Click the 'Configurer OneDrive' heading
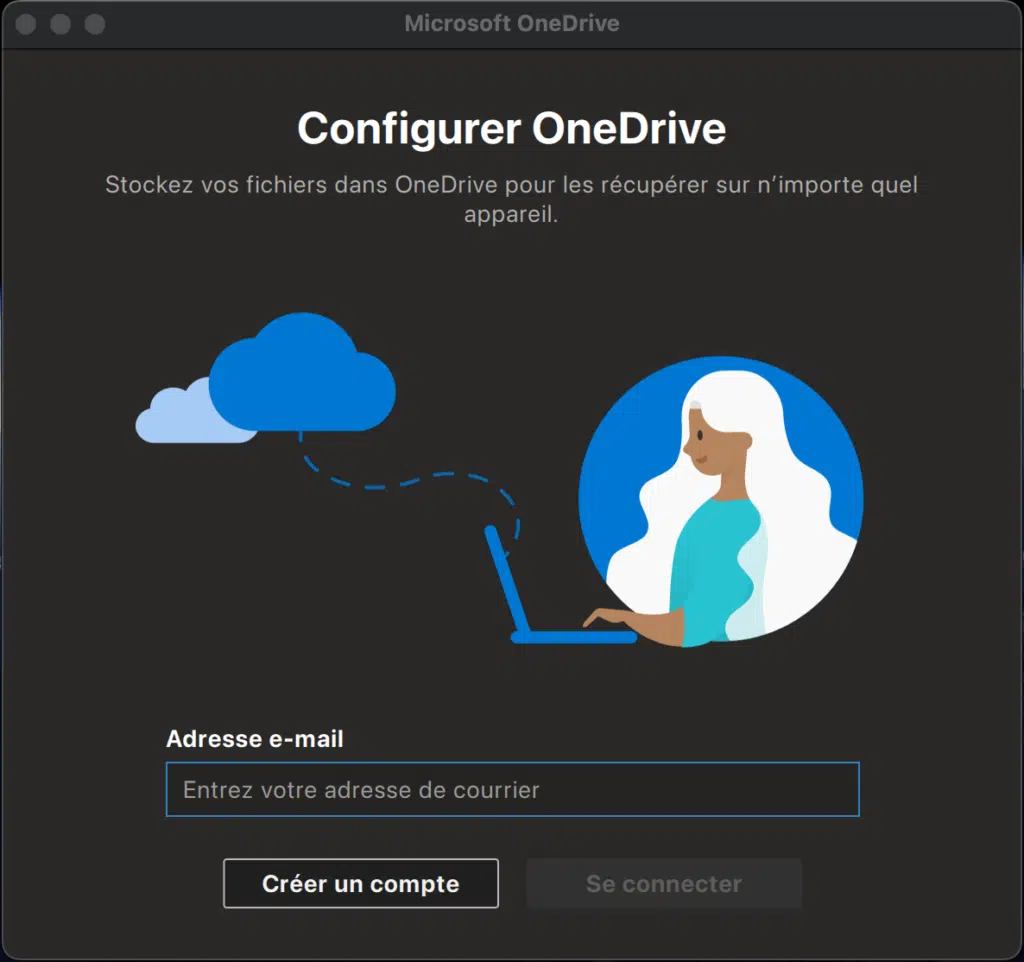1024x962 pixels. 511,129
